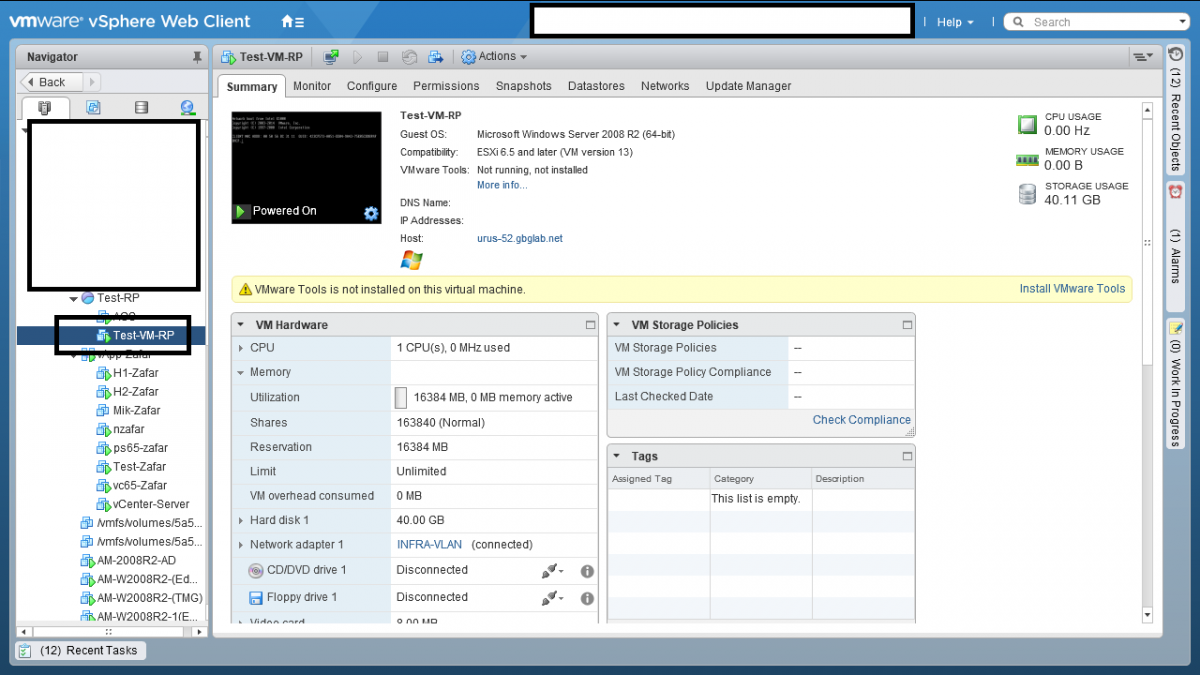Go to the Networks tab
This screenshot has width=1200, height=675.
click(665, 86)
